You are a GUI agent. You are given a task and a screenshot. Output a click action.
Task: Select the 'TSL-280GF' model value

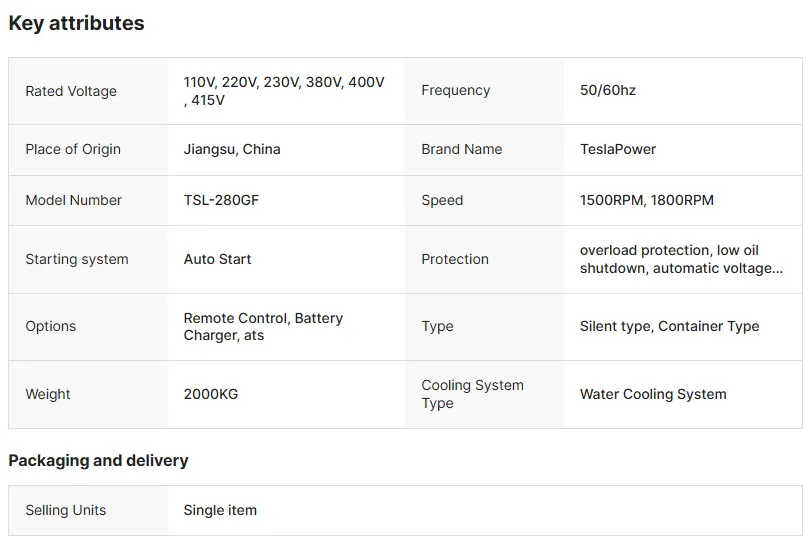(x=221, y=200)
